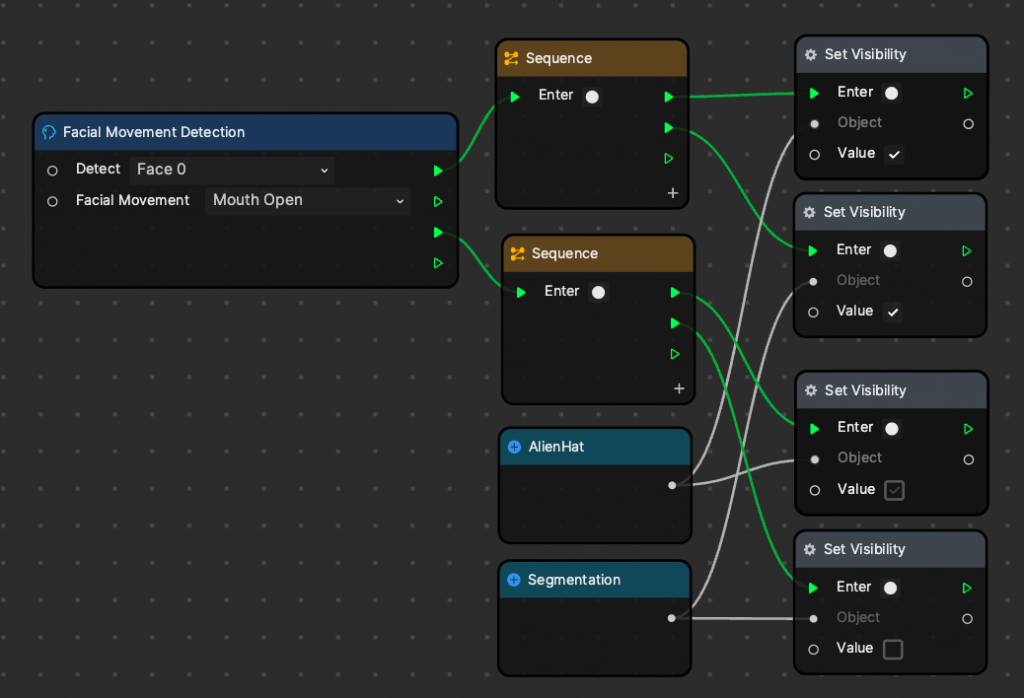Select the third Set Visibility node title
The height and width of the screenshot is (698, 1024).
(865, 390)
